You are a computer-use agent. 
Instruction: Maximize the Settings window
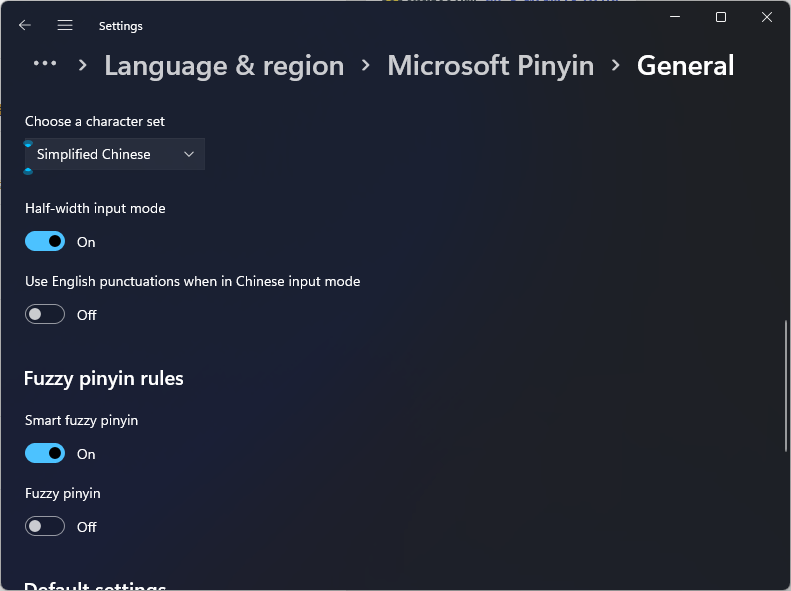click(721, 18)
